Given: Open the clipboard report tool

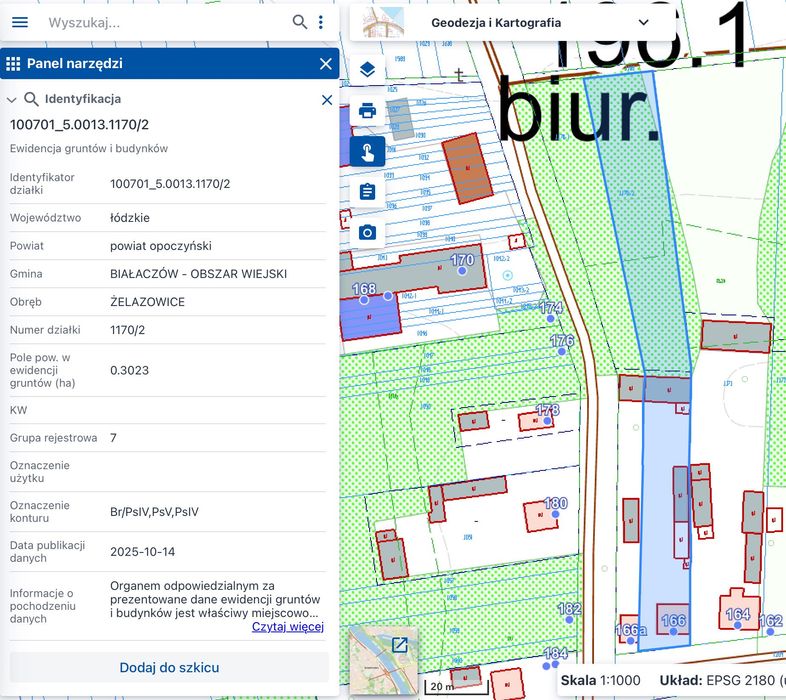Looking at the screenshot, I should coord(367,192).
